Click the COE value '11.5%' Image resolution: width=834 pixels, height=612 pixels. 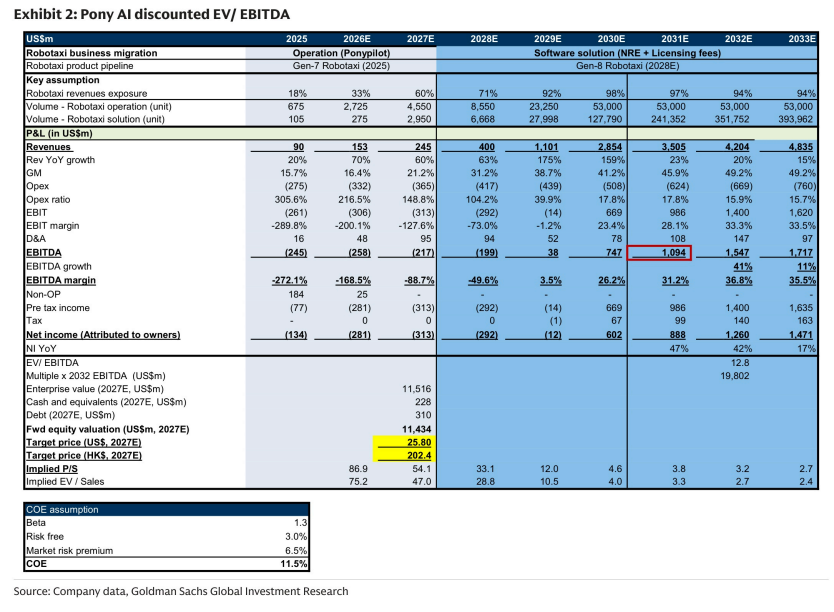(294, 564)
